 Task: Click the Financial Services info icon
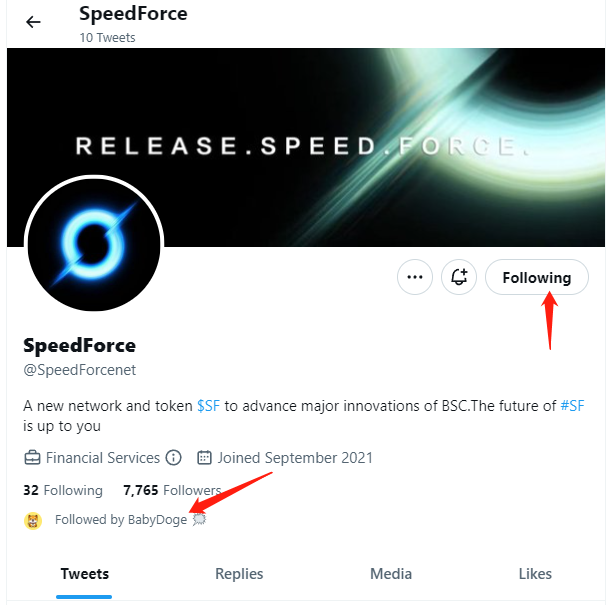tap(173, 458)
